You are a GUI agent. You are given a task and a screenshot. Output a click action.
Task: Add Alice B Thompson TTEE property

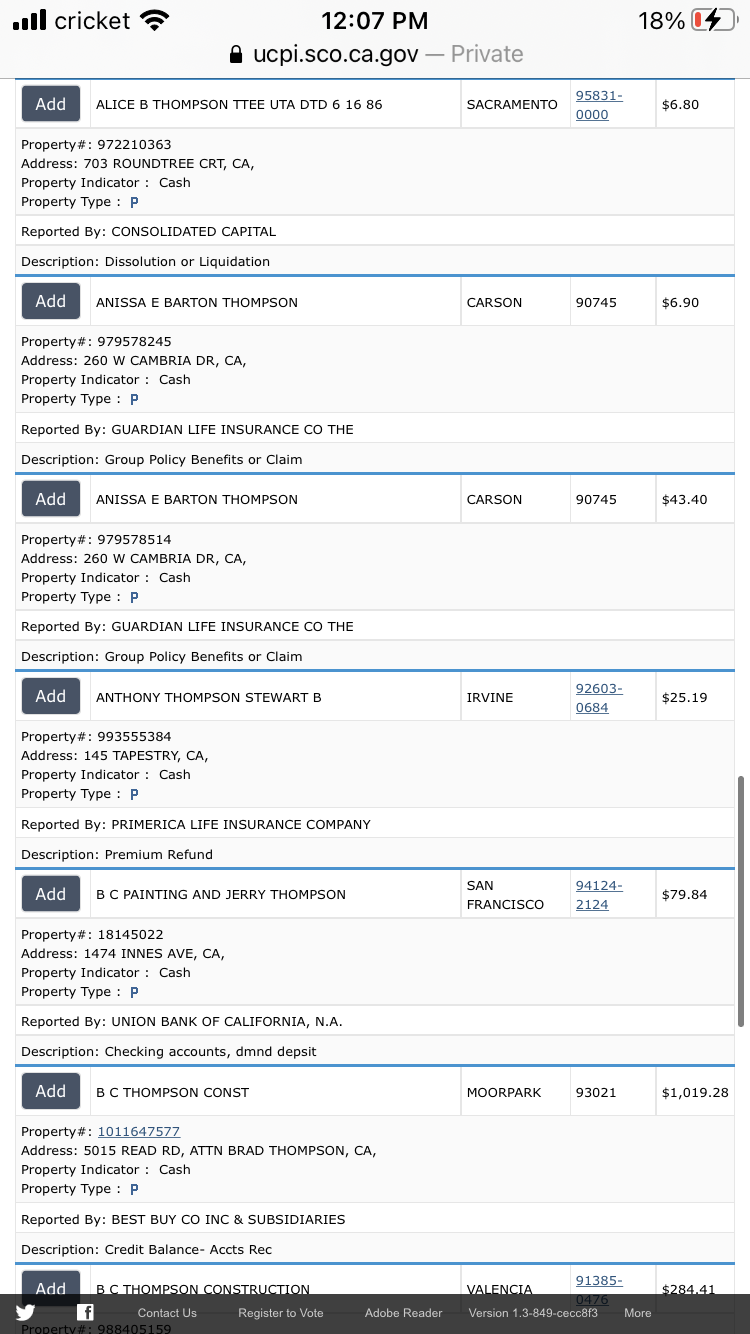51,104
